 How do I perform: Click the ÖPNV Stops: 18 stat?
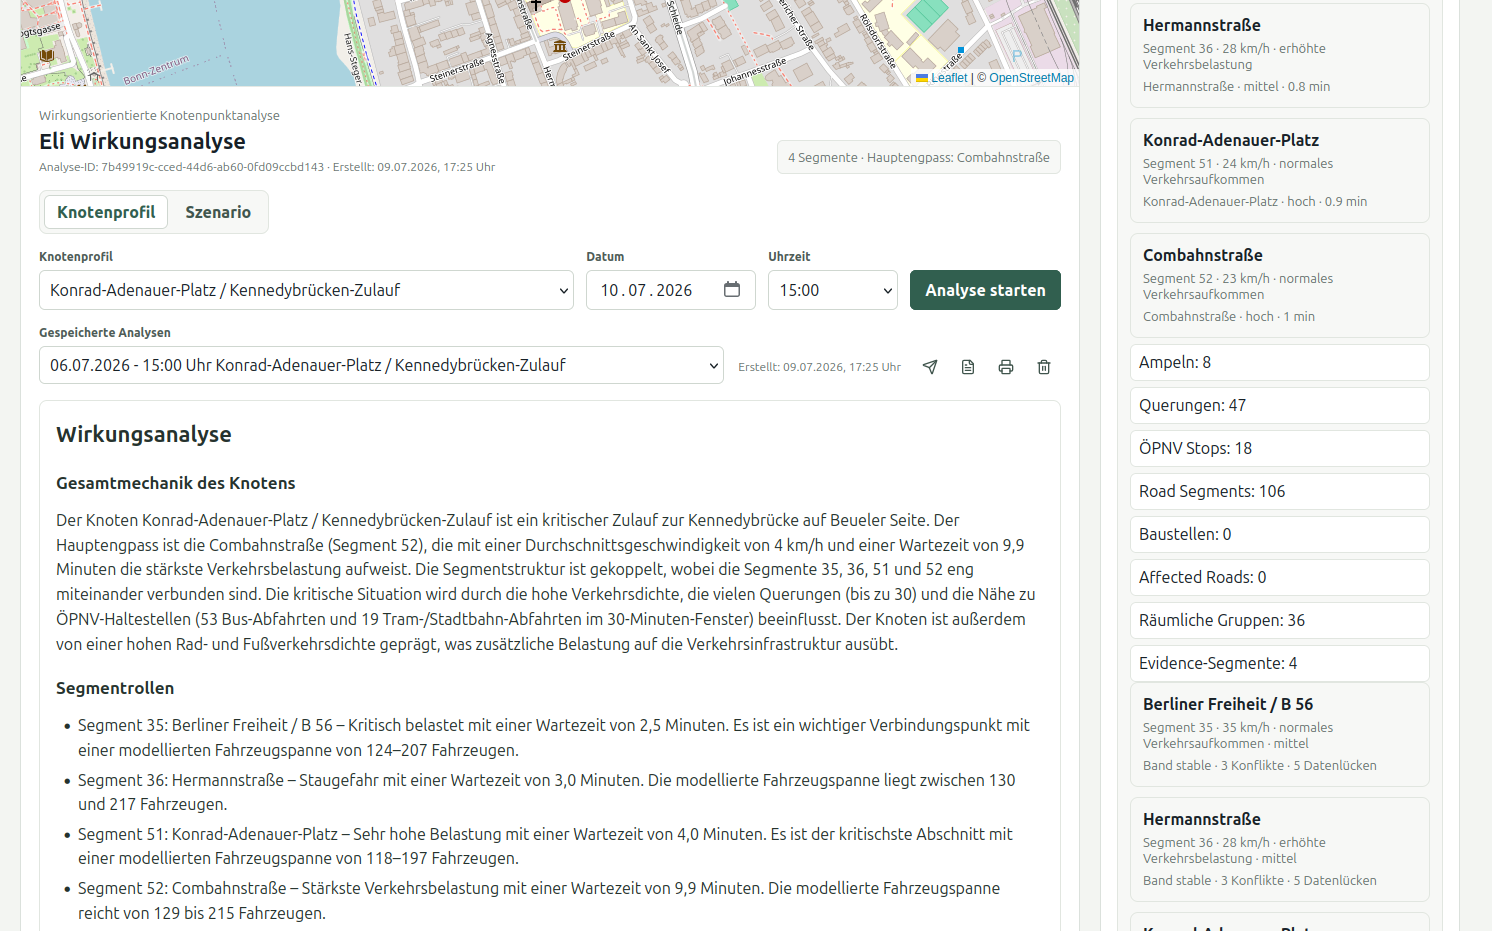click(1280, 448)
